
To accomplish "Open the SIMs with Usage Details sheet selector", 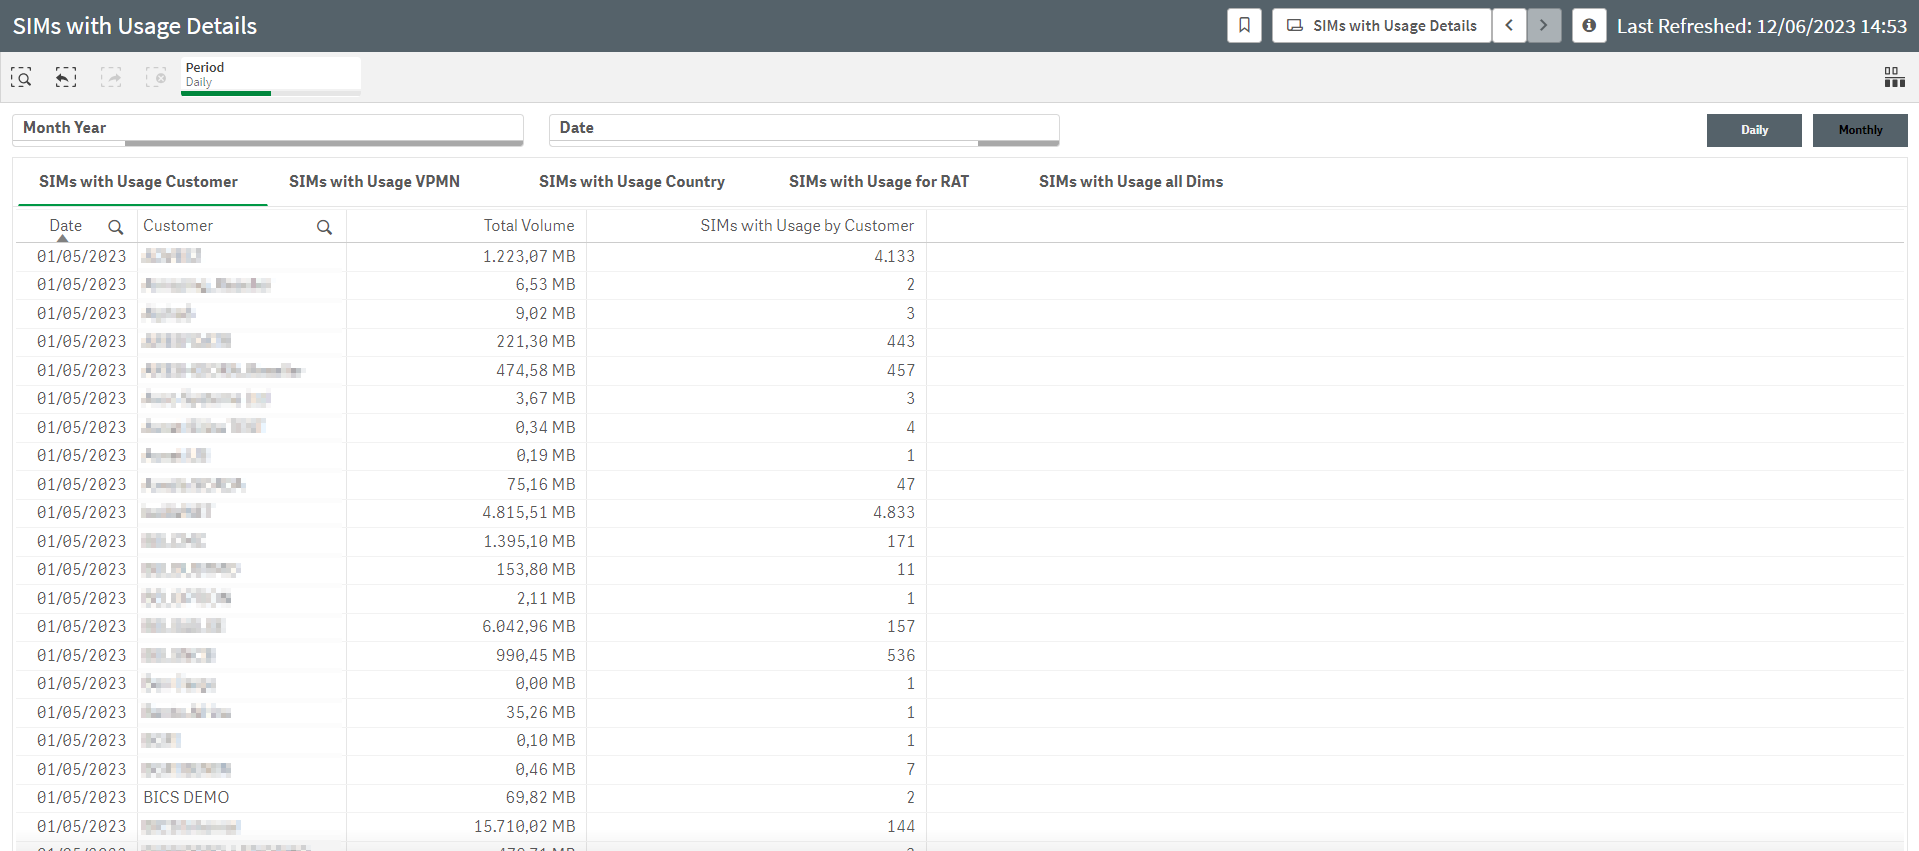I will click(1381, 26).
